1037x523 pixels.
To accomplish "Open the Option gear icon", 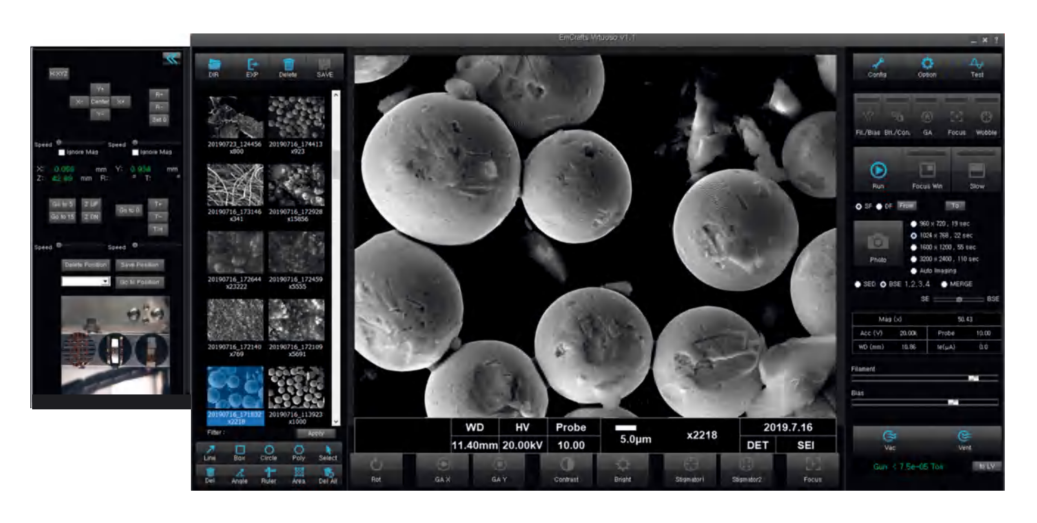I will pyautogui.click(x=927, y=67).
